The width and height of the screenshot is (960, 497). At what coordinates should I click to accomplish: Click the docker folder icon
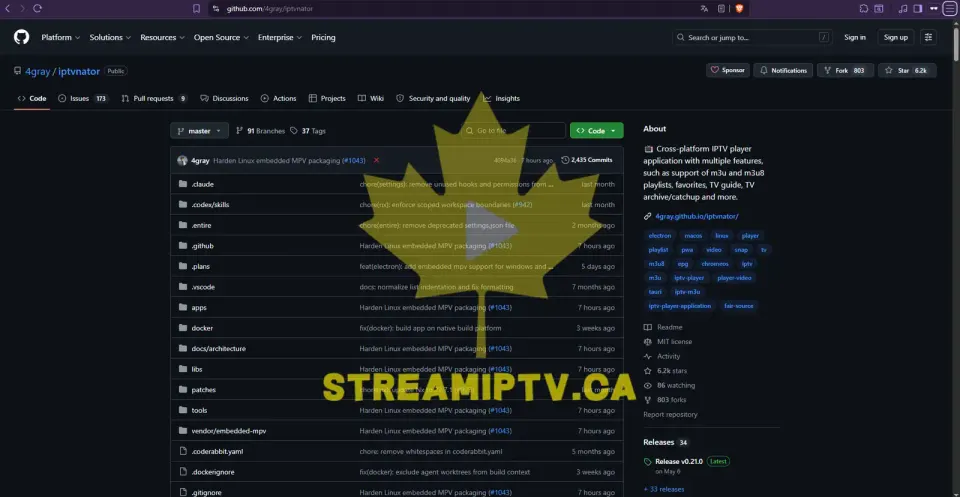182,328
